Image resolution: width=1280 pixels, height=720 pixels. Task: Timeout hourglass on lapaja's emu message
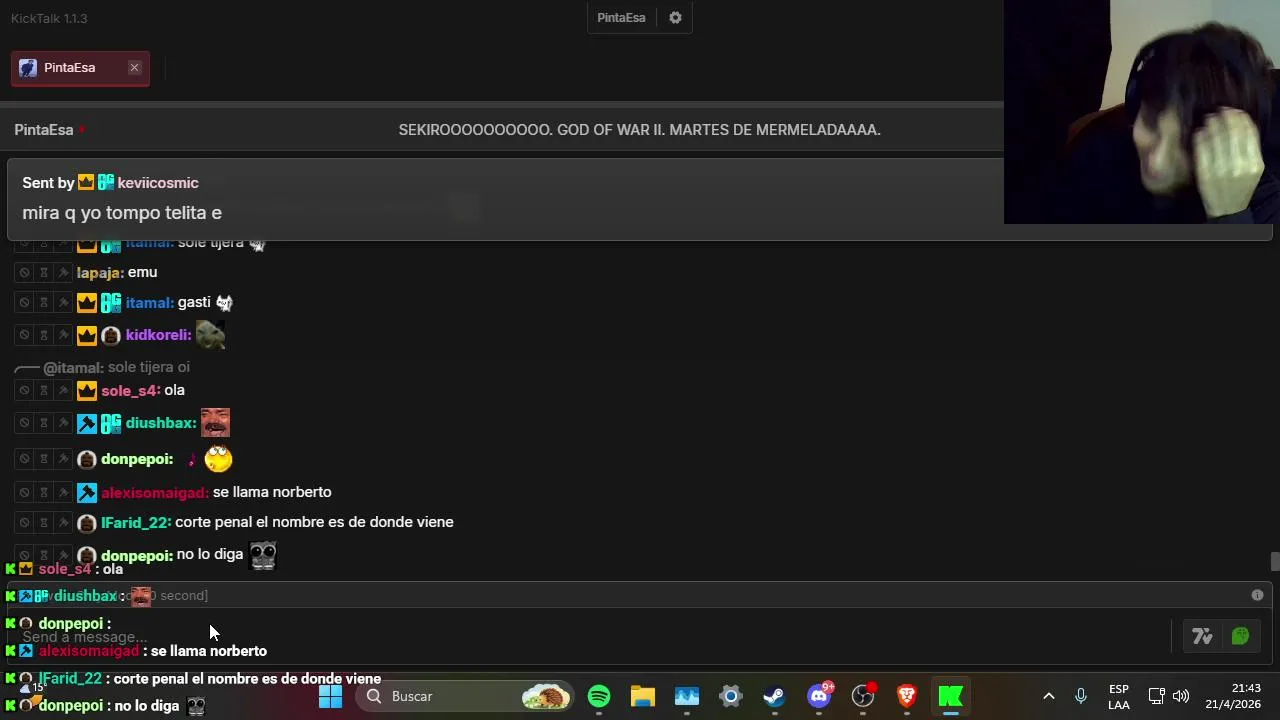point(44,273)
